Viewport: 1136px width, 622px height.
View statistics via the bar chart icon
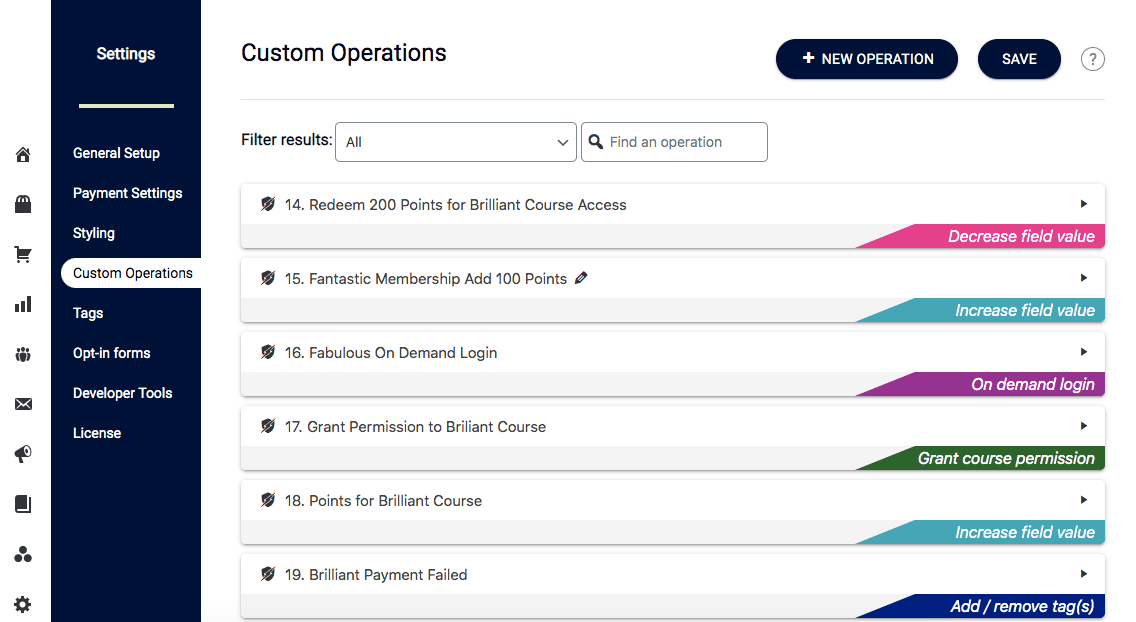[22, 304]
